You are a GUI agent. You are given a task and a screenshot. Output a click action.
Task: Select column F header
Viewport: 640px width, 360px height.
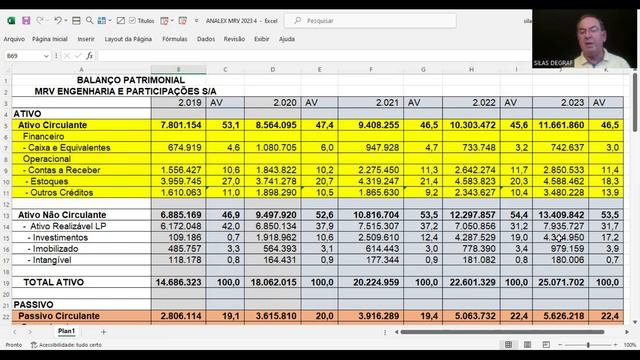coord(371,69)
